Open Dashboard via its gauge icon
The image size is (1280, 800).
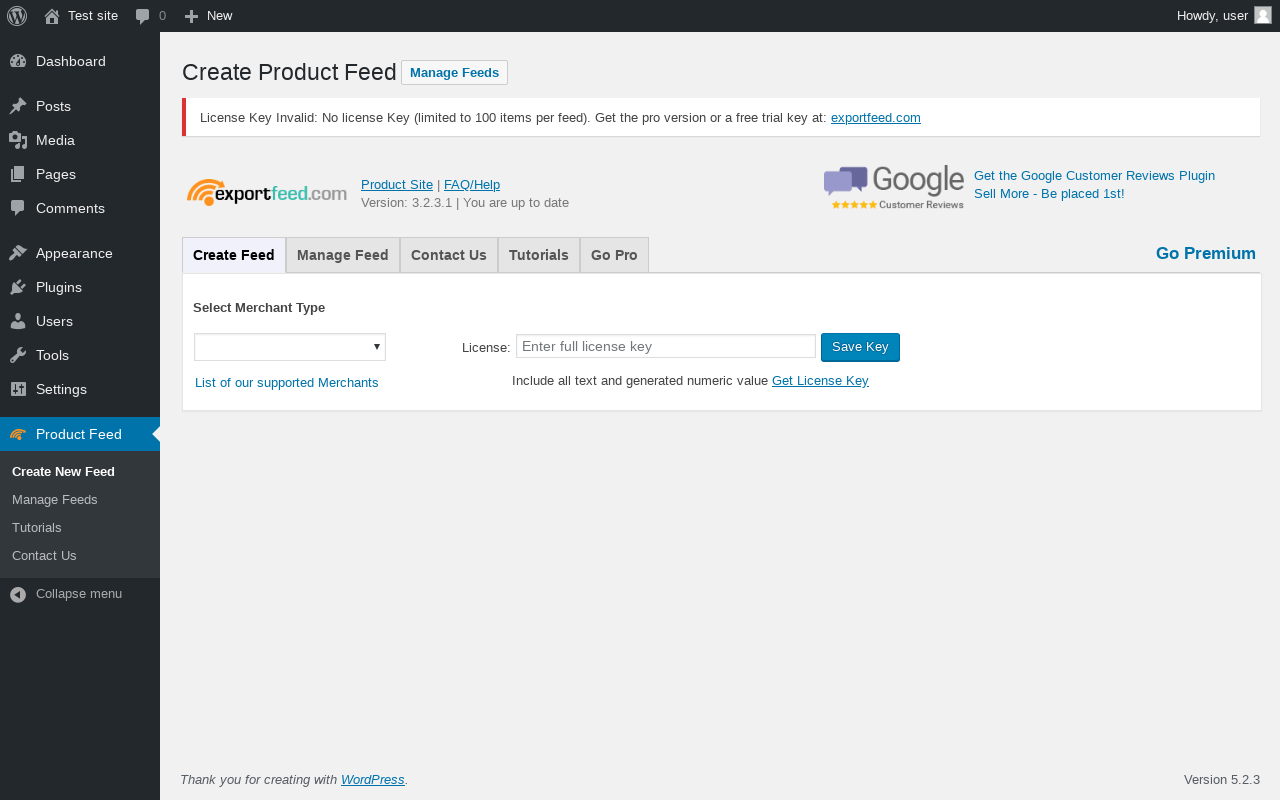click(x=18, y=61)
